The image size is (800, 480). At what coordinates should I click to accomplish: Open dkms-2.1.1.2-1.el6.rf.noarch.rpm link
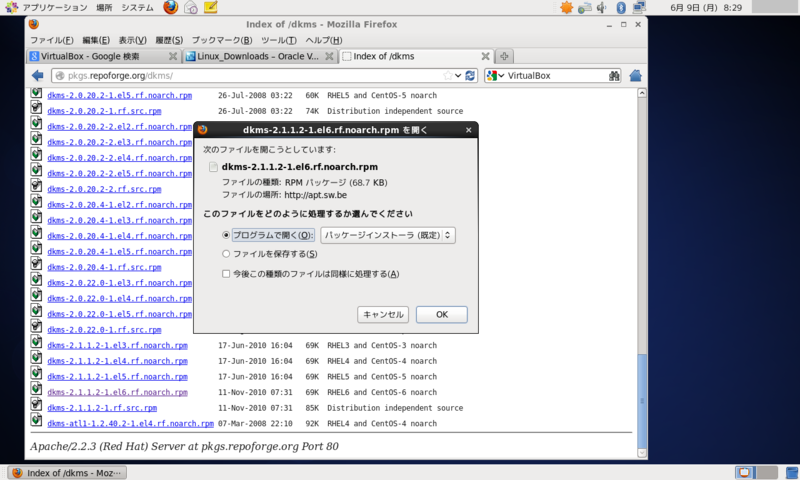pyautogui.click(x=117, y=392)
